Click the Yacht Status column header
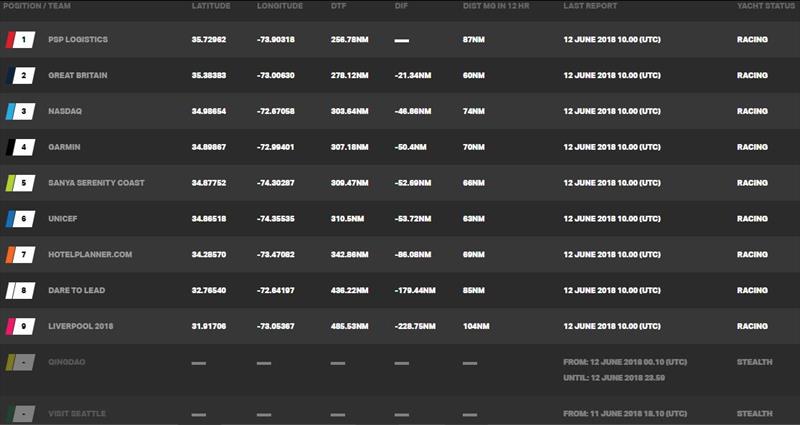Screen dimensions: 800x425 click(x=767, y=6)
